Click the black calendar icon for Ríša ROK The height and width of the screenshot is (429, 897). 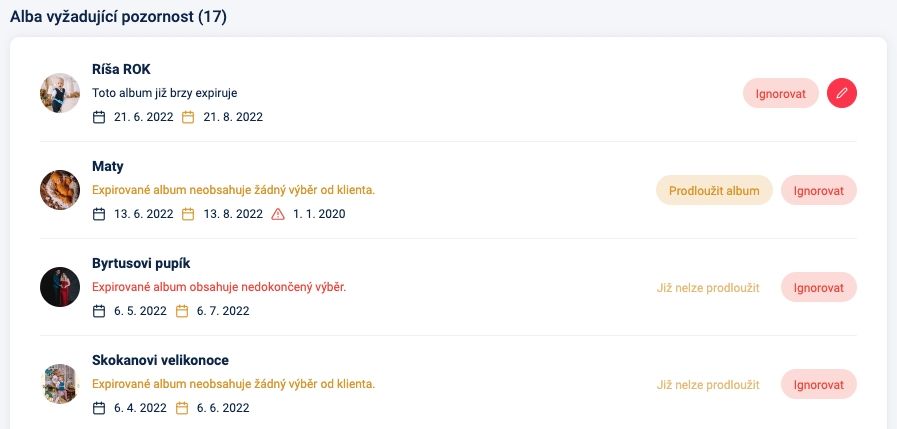click(99, 117)
